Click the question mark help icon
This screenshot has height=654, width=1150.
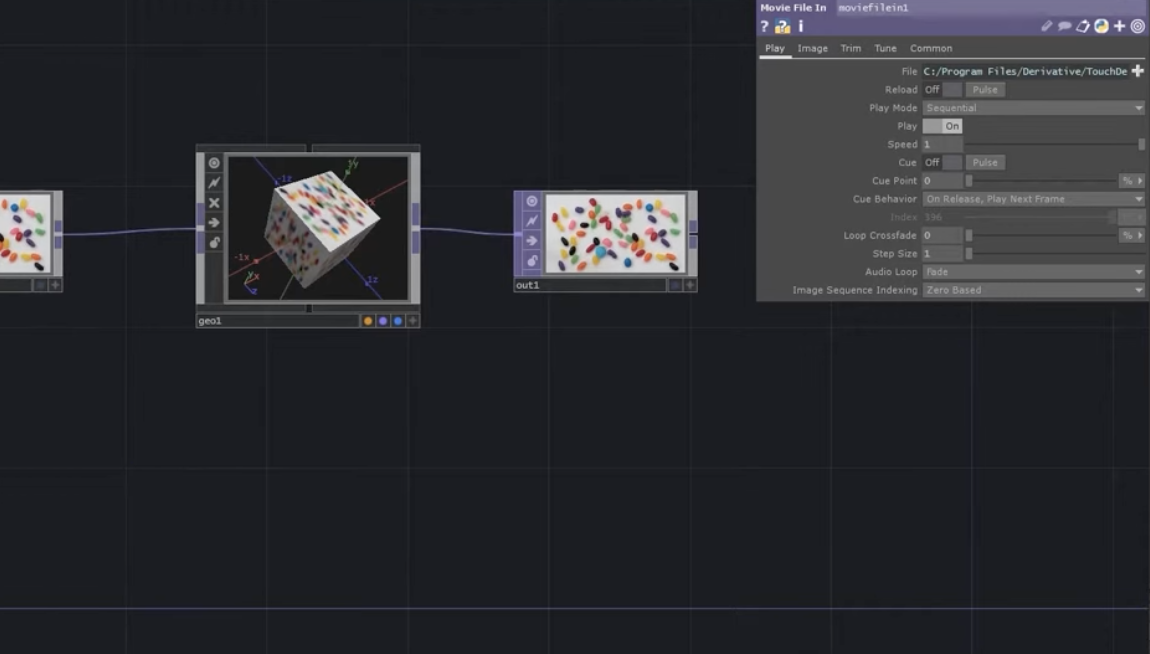764,26
